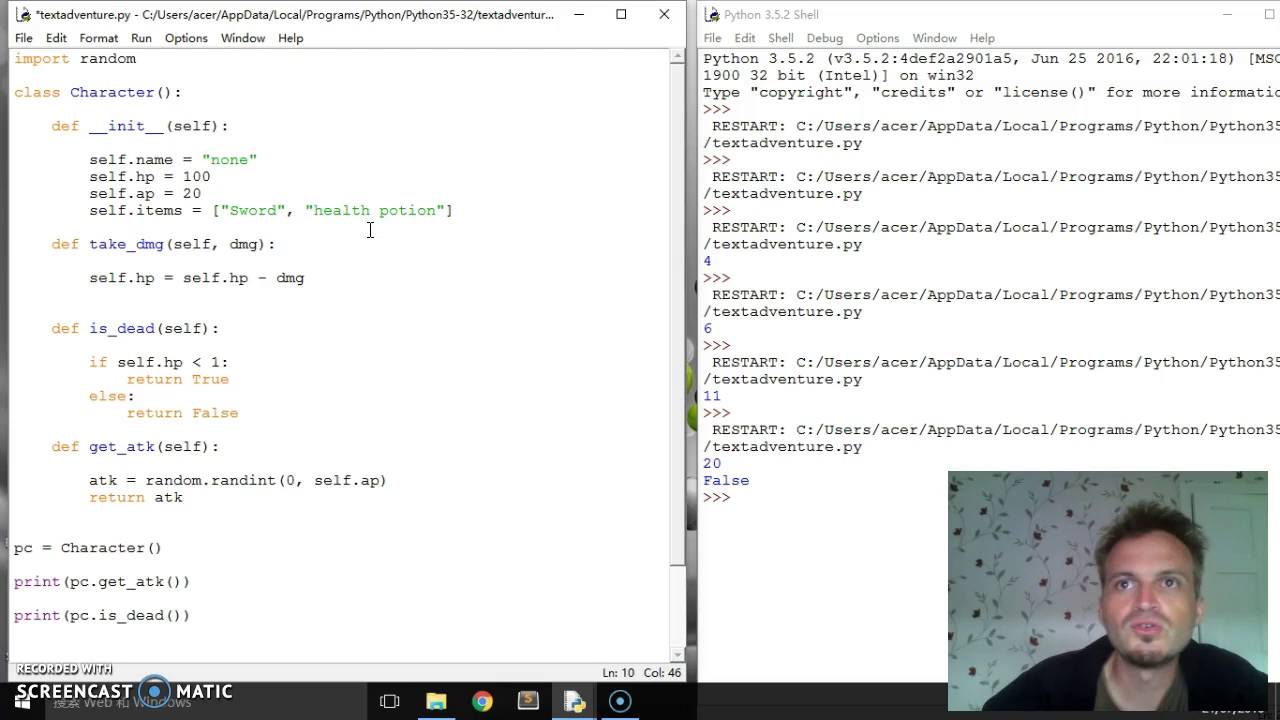Click the shell output value '4'
This screenshot has height=720, width=1280.
708,262
